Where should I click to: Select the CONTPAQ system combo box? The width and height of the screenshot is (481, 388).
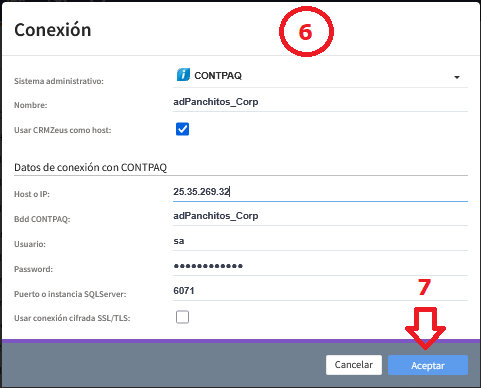coord(320,76)
